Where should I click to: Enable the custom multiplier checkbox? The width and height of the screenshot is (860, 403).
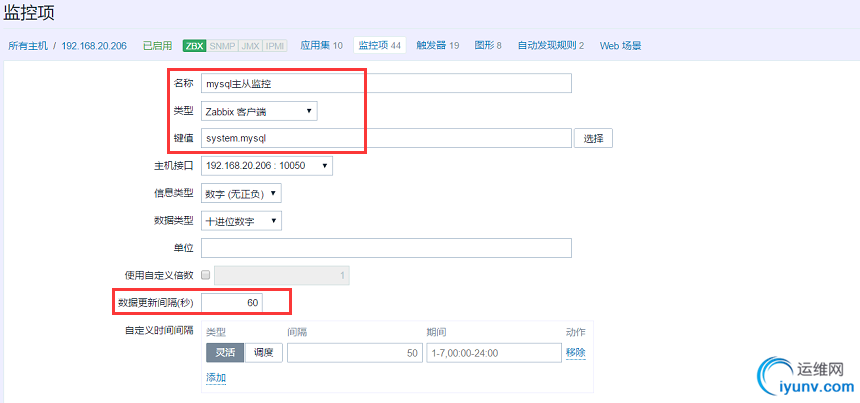206,275
